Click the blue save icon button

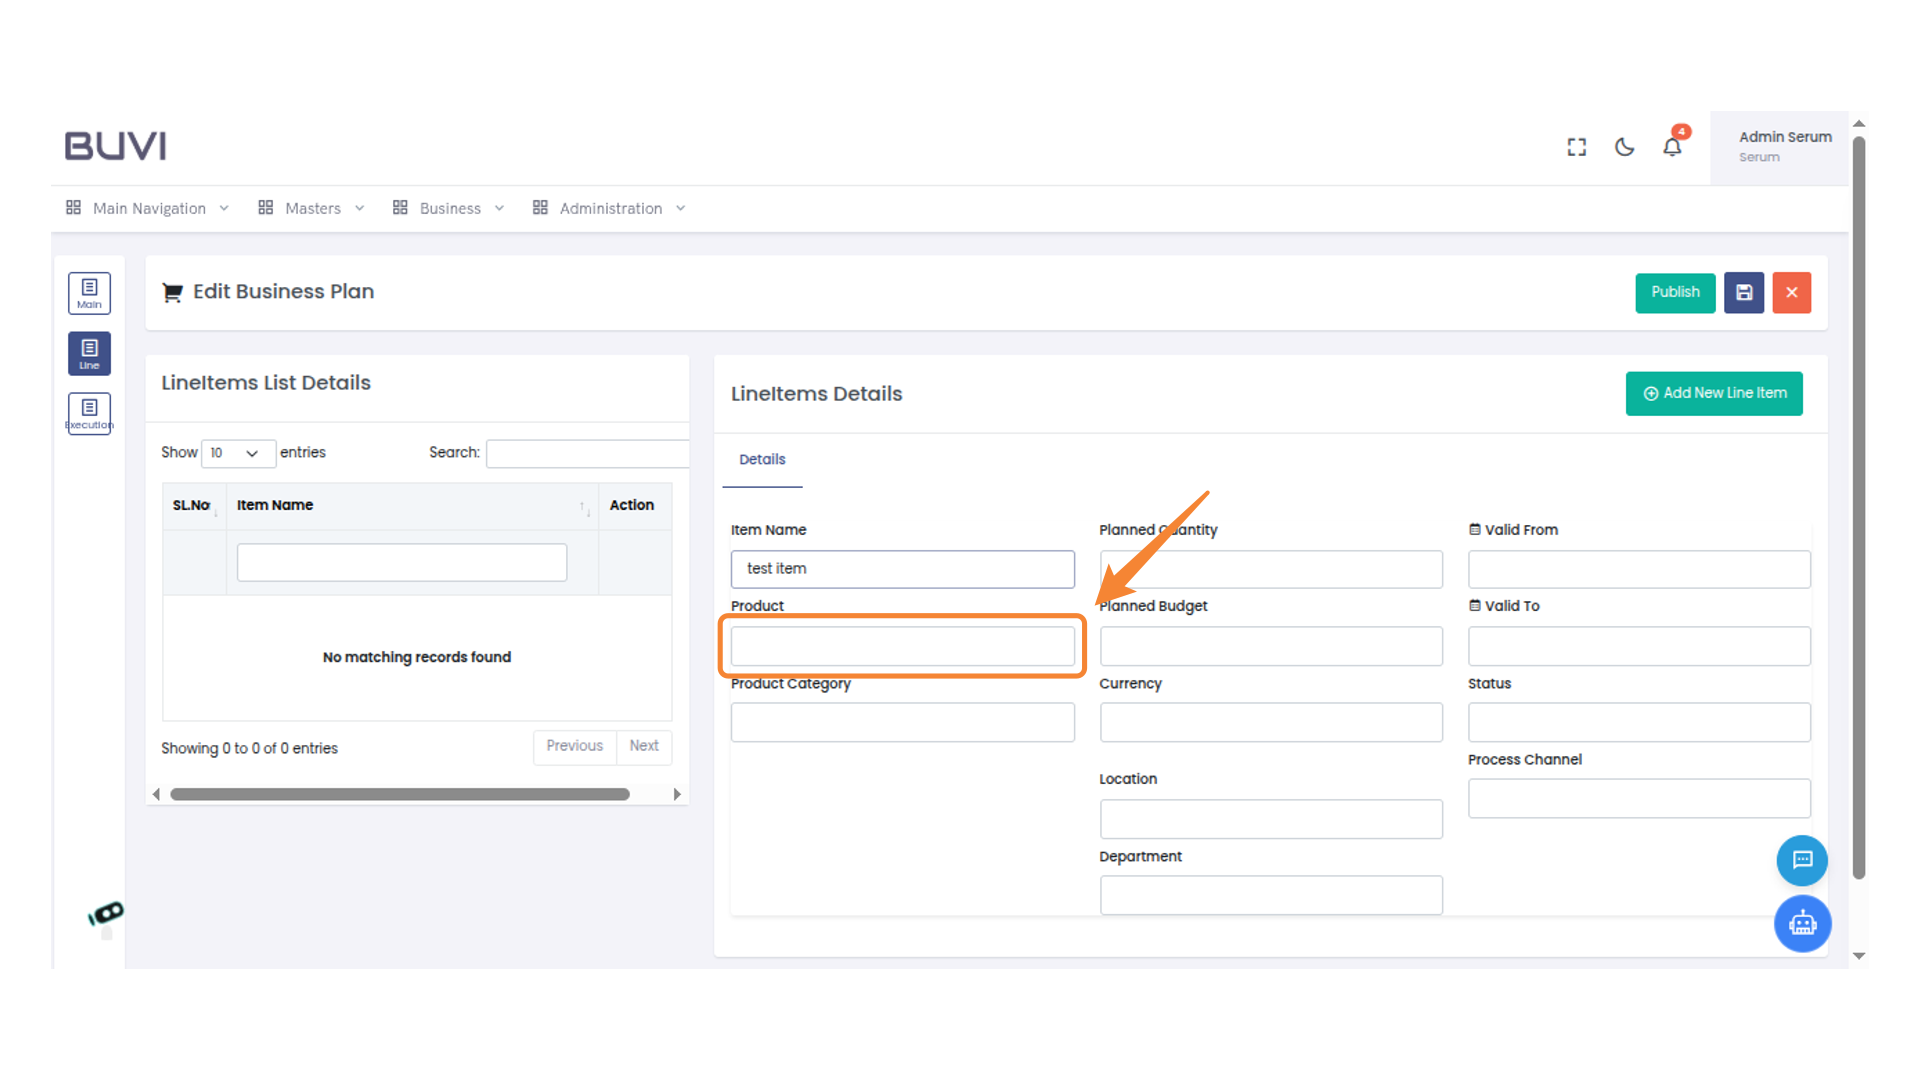[1744, 293]
